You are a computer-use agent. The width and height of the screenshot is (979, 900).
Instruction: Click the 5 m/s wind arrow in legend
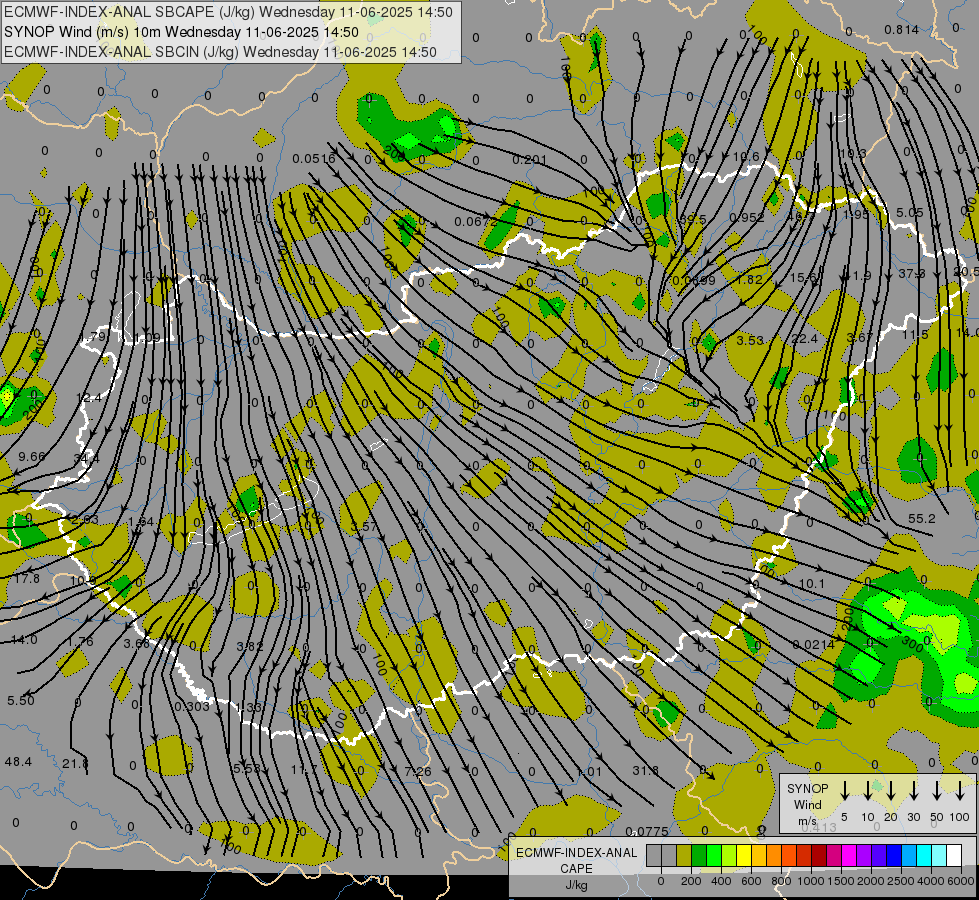(x=845, y=791)
